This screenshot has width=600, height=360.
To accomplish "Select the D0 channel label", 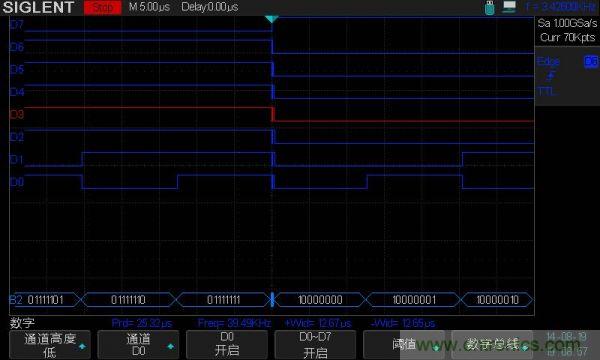I will (16, 182).
